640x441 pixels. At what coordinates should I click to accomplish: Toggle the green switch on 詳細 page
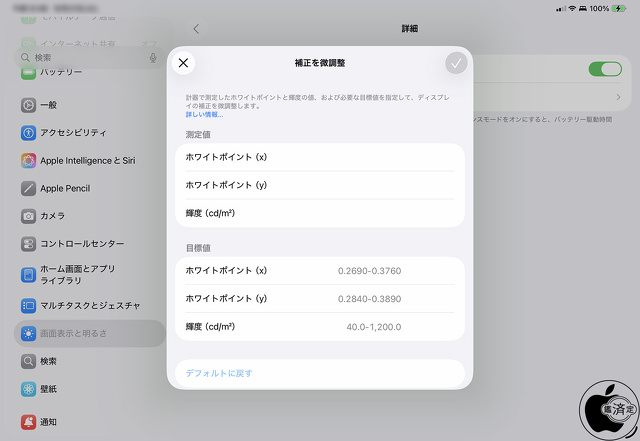tap(605, 69)
